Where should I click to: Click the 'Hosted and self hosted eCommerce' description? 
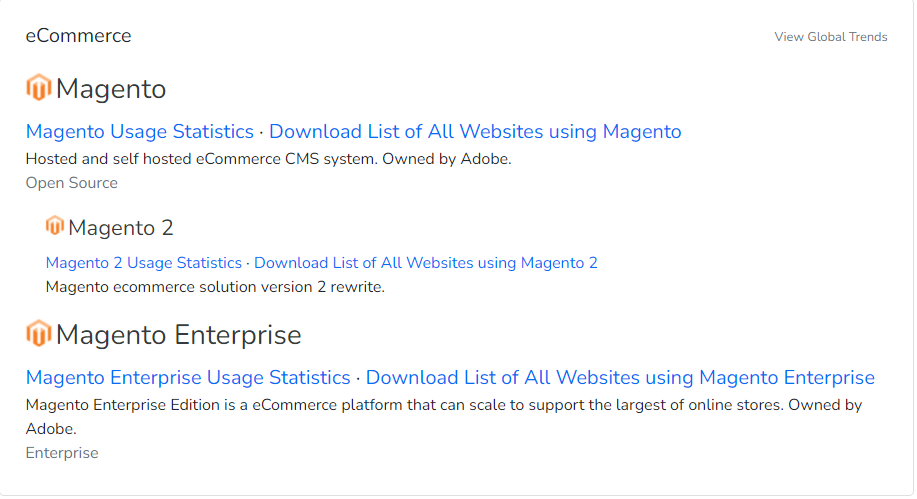point(268,158)
